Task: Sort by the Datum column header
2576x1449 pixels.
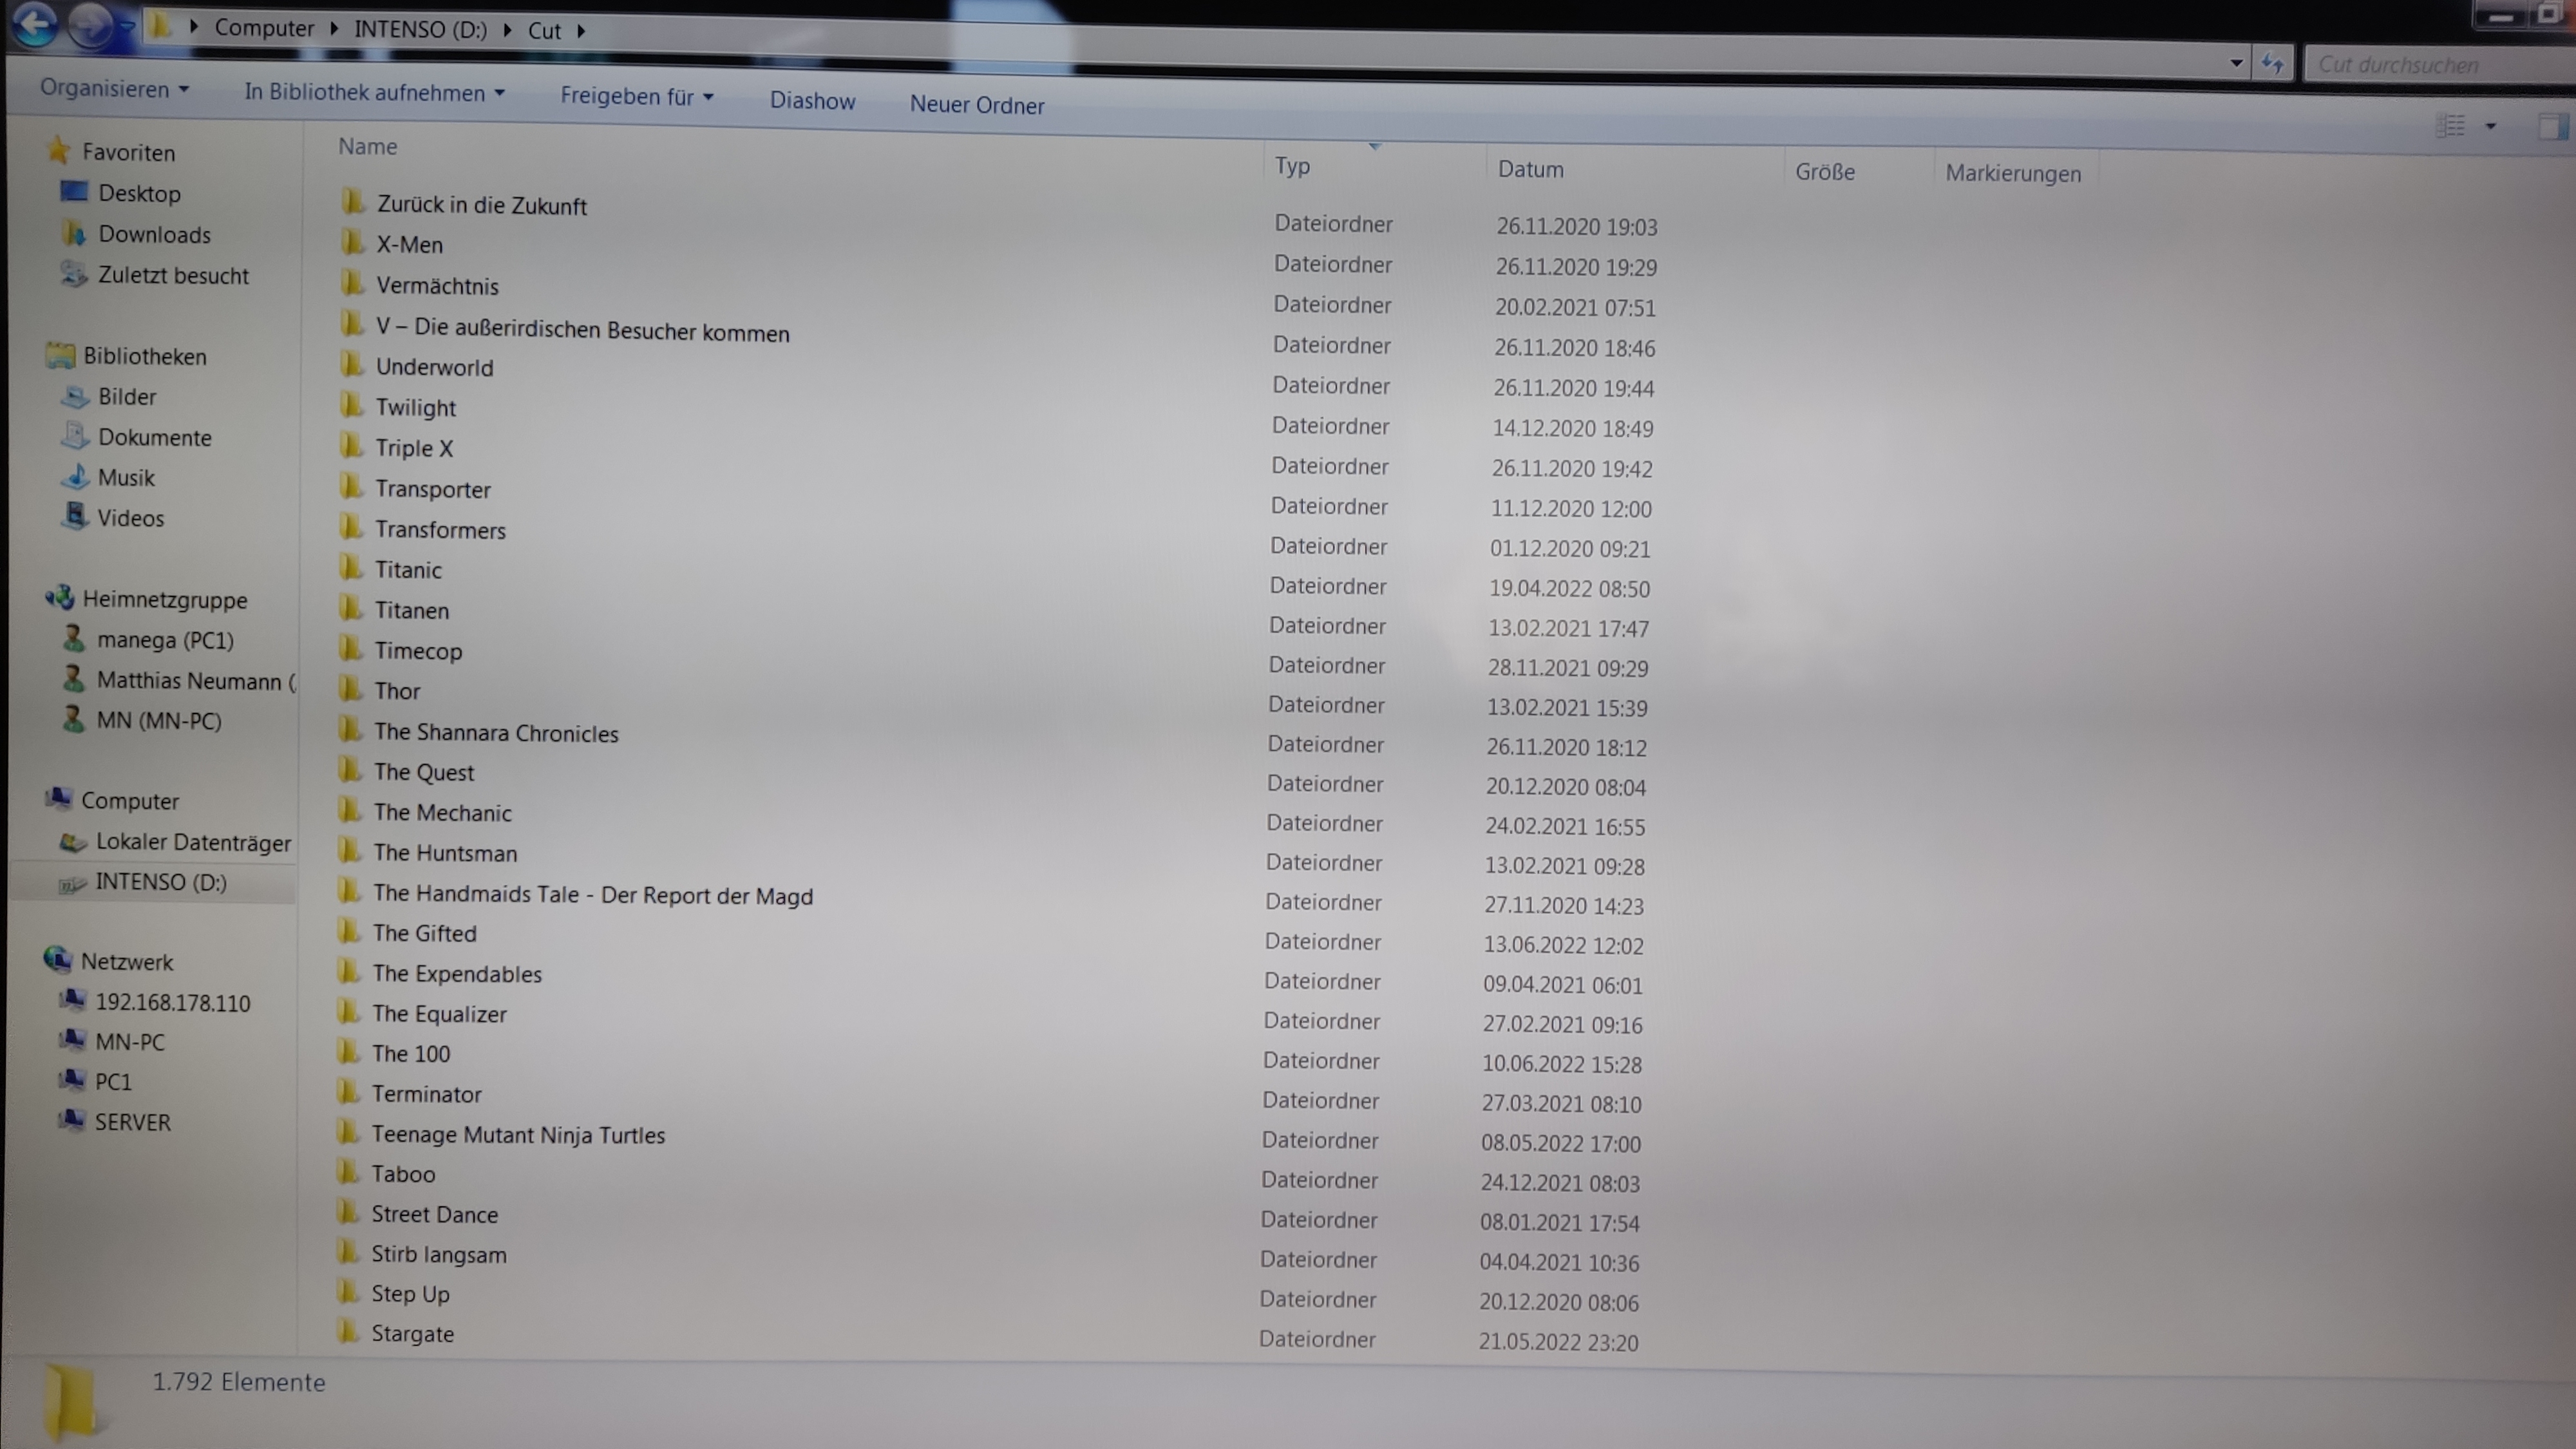Action: coord(1530,169)
